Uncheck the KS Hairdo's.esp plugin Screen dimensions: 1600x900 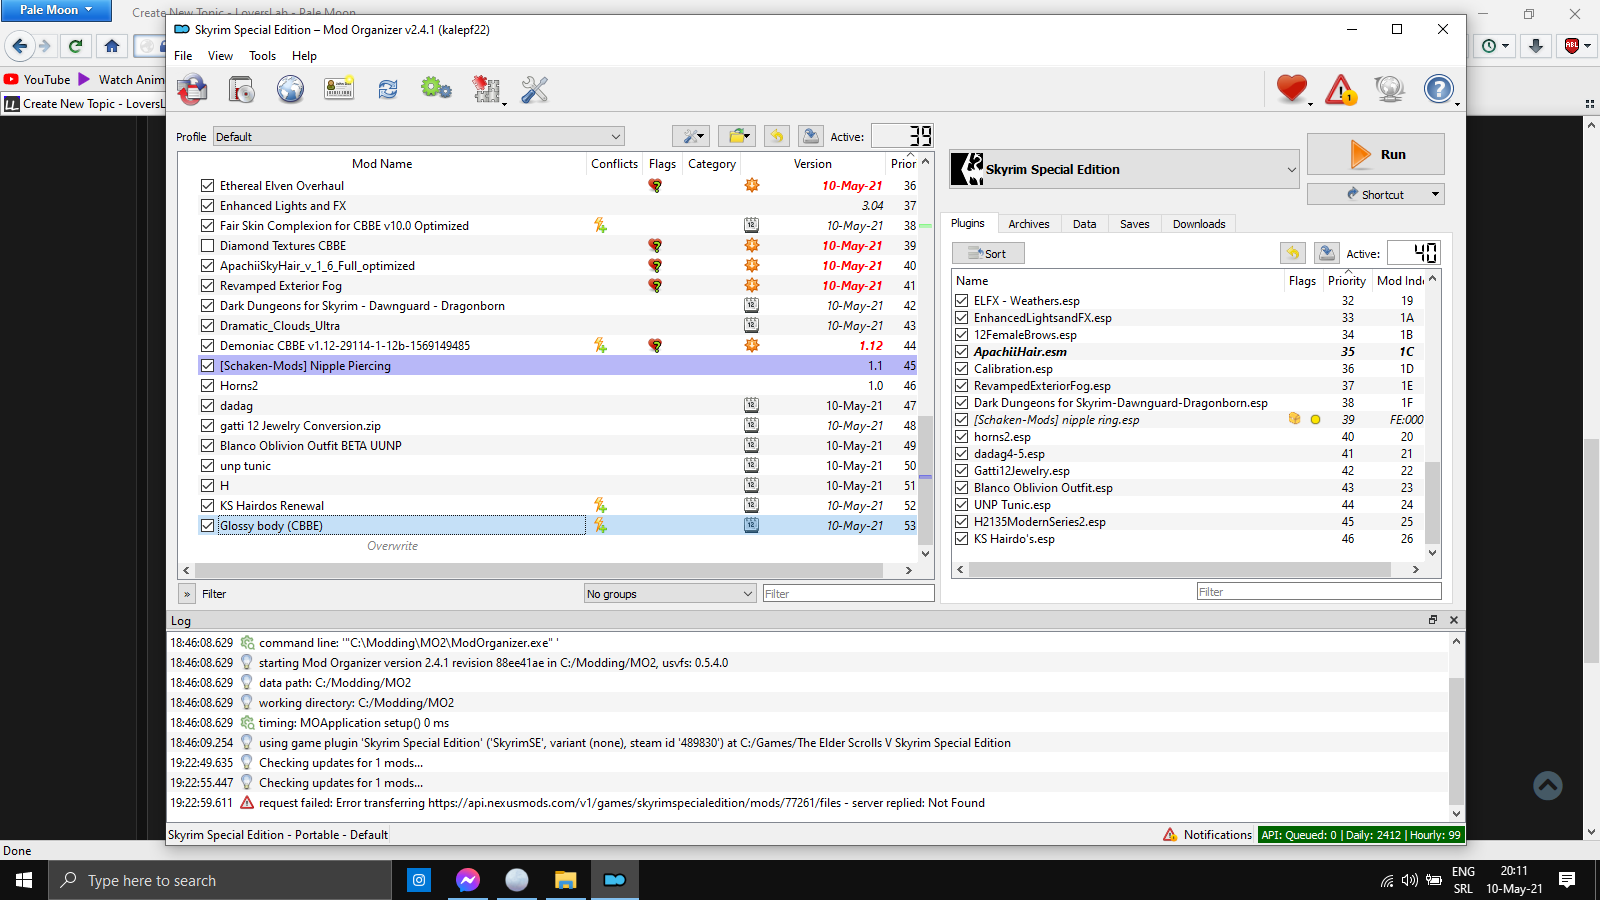point(961,539)
